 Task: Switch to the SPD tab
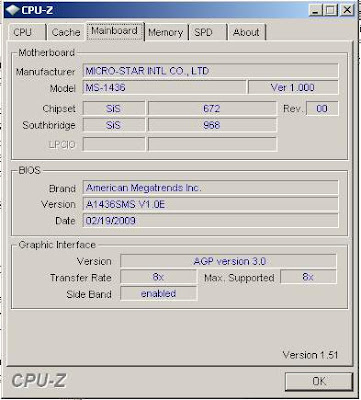pos(208,33)
